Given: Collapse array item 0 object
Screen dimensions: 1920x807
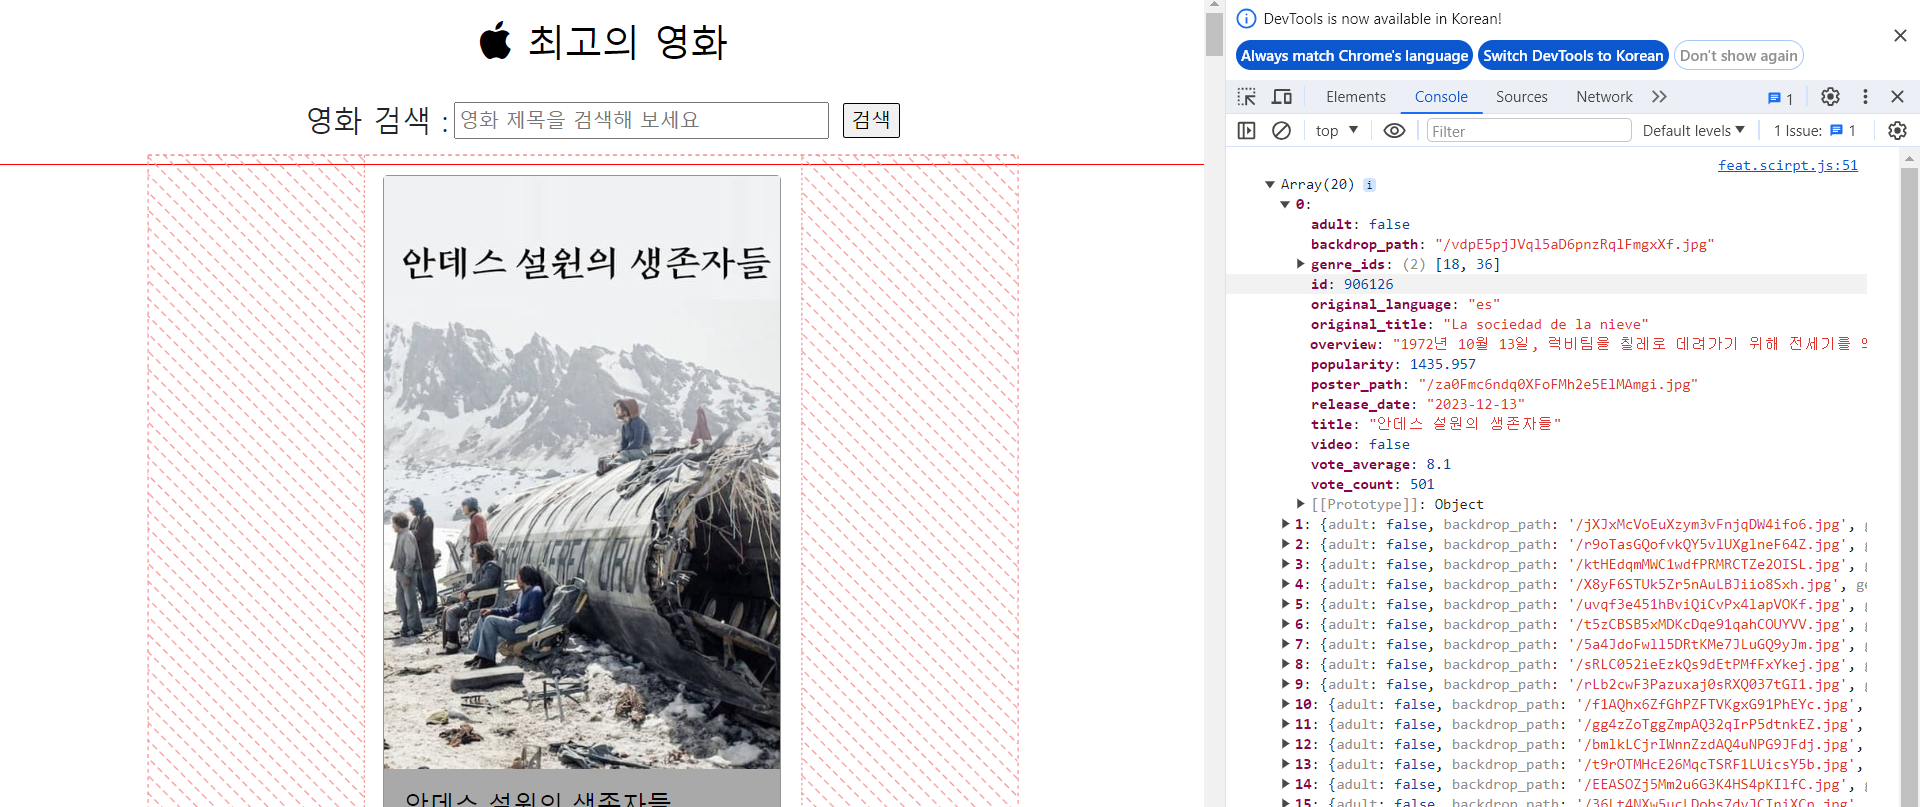Looking at the screenshot, I should point(1285,205).
